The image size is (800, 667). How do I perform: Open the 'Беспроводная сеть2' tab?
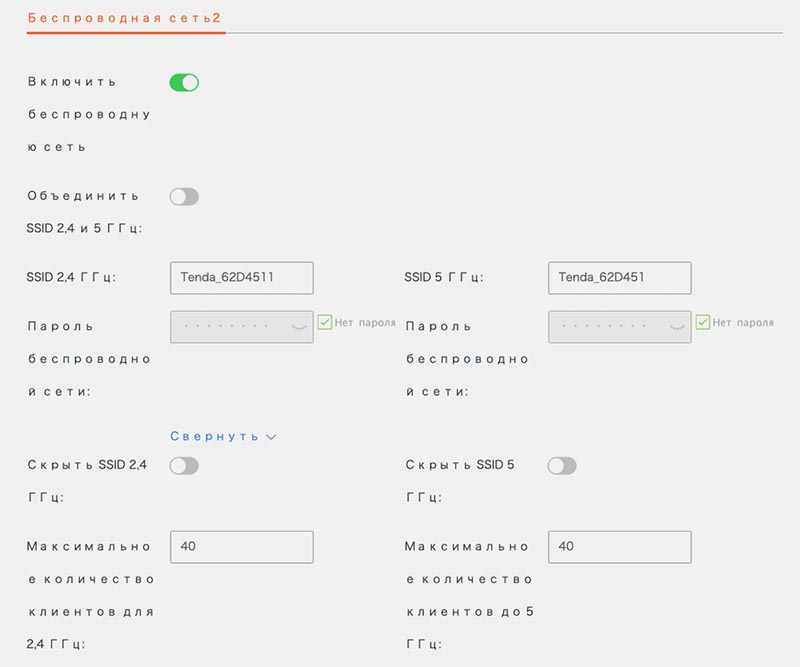[125, 18]
